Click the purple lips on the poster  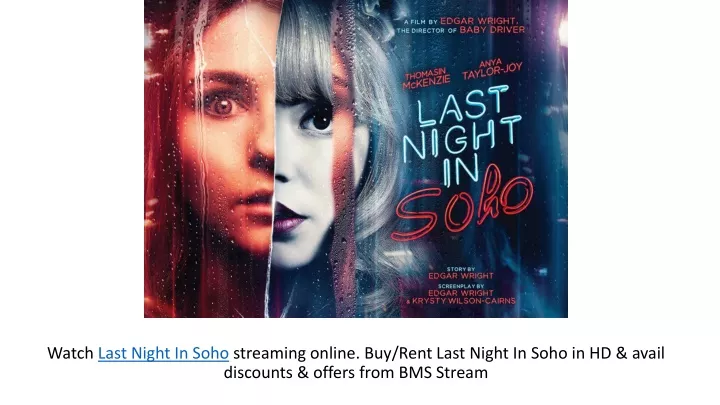pyautogui.click(x=288, y=219)
